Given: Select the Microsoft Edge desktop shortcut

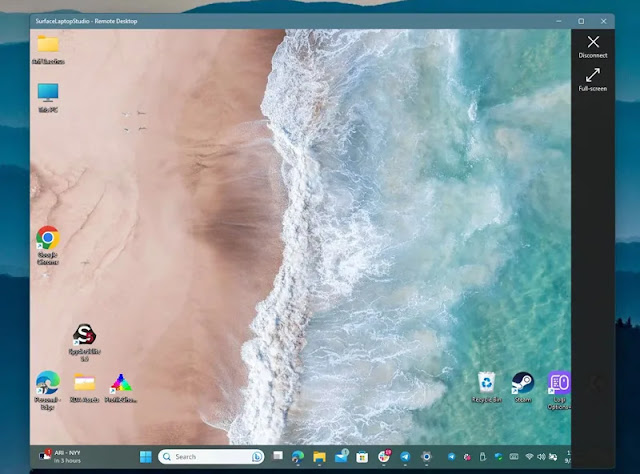Looking at the screenshot, I should [x=48, y=390].
